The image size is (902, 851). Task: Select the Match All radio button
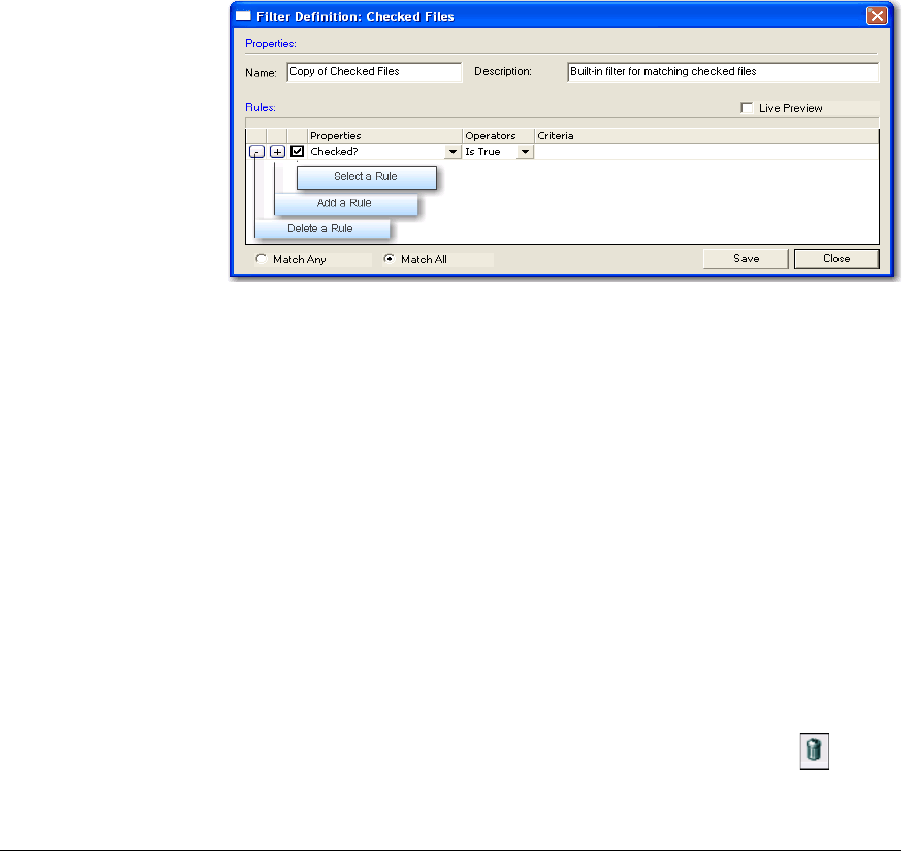(389, 259)
